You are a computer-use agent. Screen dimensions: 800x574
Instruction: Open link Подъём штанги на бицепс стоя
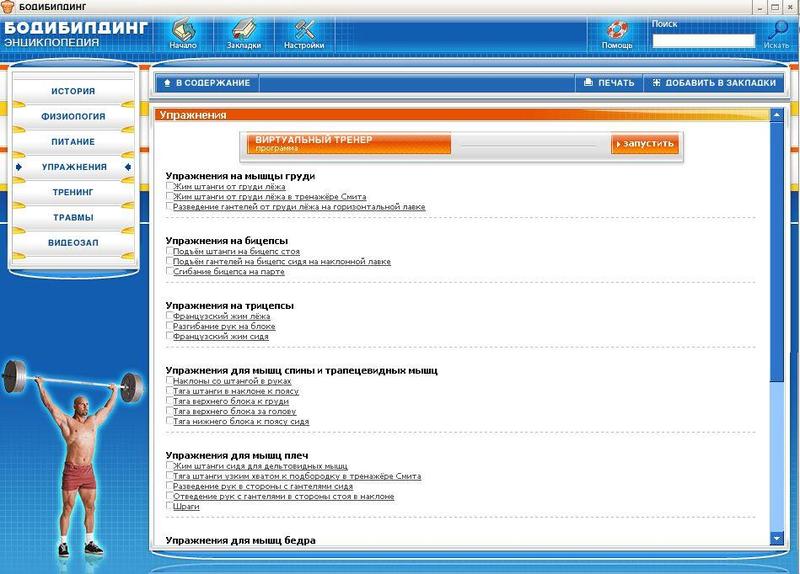(236, 252)
